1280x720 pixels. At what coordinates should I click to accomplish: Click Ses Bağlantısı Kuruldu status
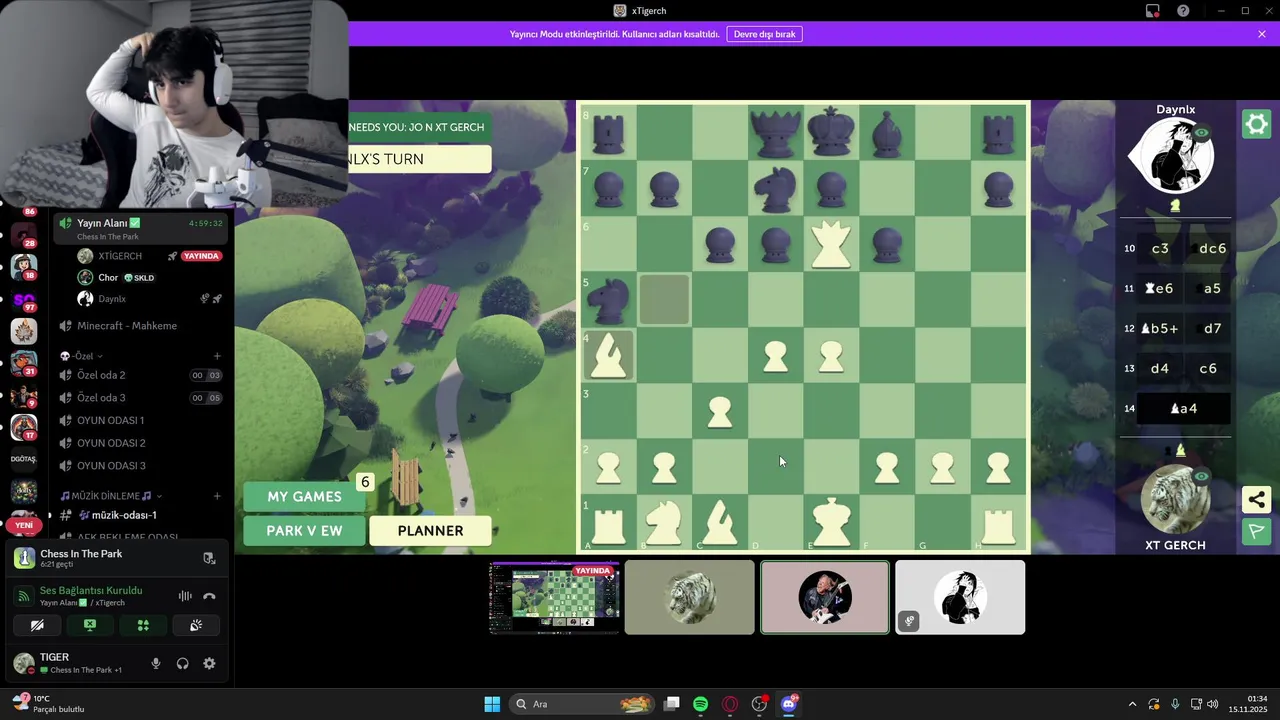pyautogui.click(x=91, y=591)
